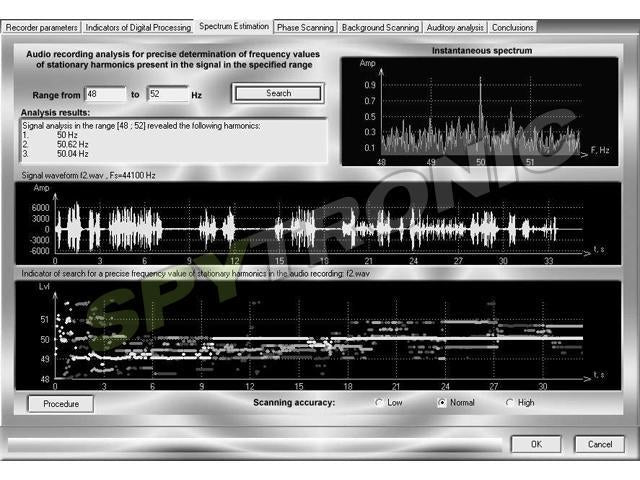Set scanning accuracy to High
Viewport: 640px width, 480px height.
tap(520, 403)
